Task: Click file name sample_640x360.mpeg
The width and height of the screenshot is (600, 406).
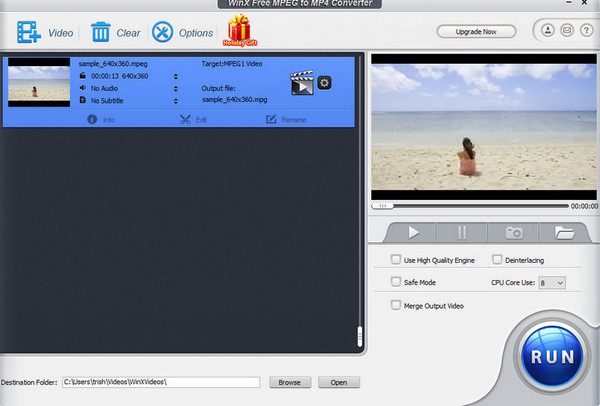Action: pyautogui.click(x=113, y=64)
